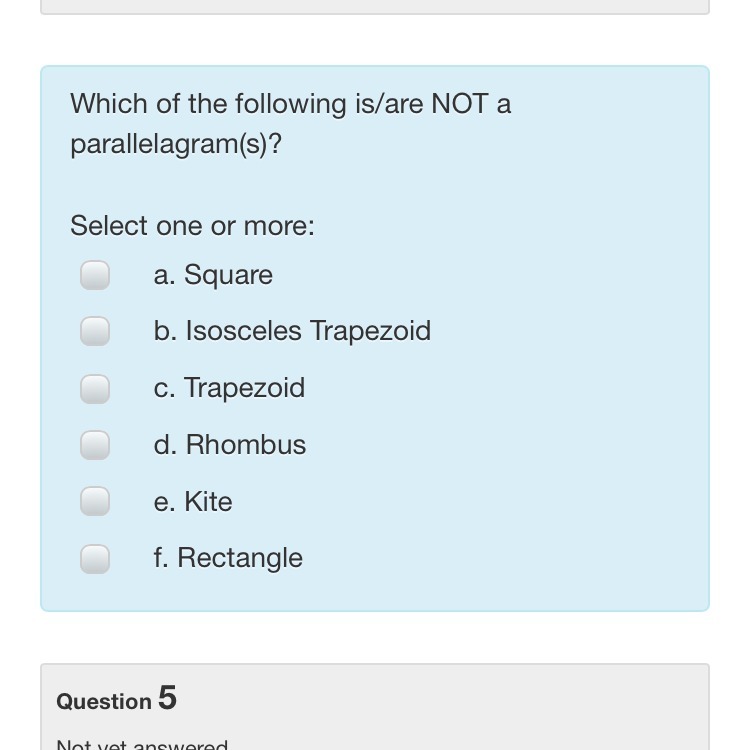Viewport: 750px width, 750px height.
Task: Toggle the Rectangle checkbox
Action: point(95,558)
